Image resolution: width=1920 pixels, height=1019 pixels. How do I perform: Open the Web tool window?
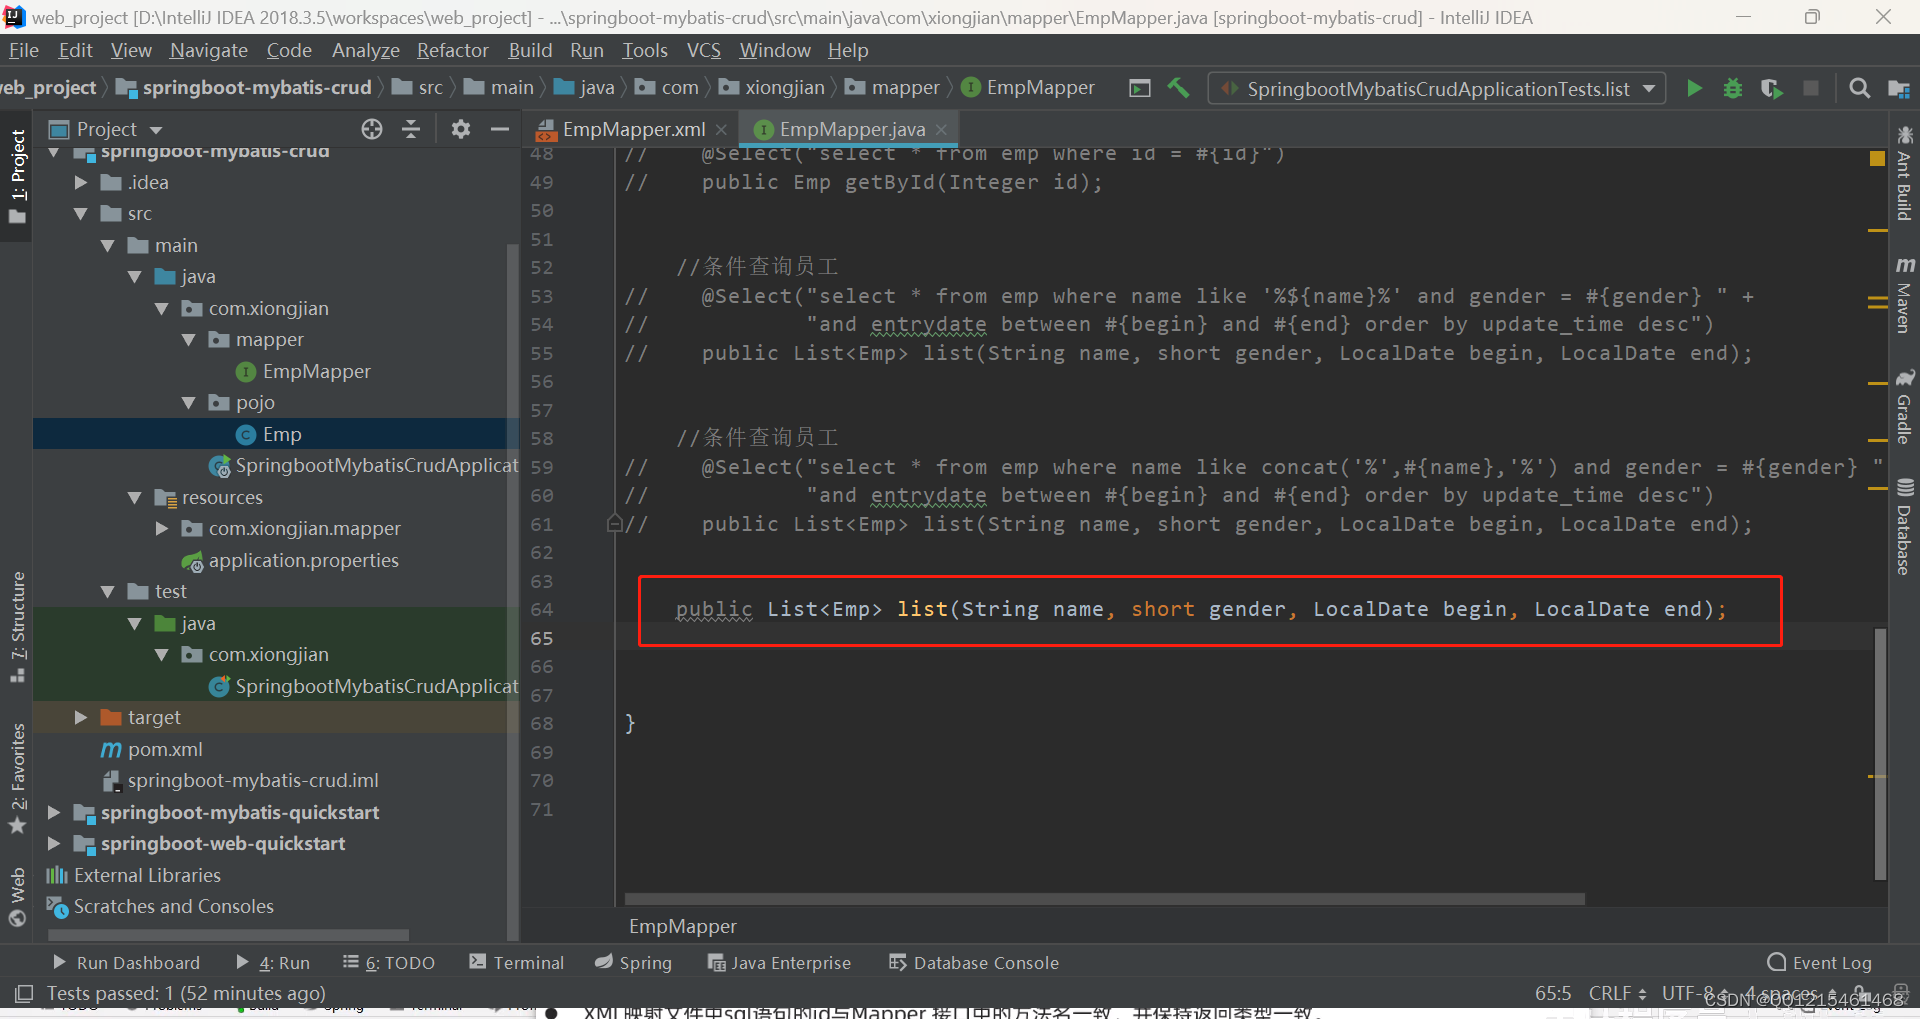pos(17,897)
